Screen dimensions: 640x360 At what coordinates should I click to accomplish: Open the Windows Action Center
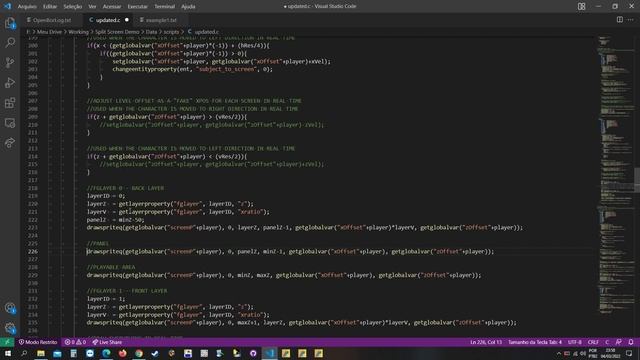(x=629, y=353)
